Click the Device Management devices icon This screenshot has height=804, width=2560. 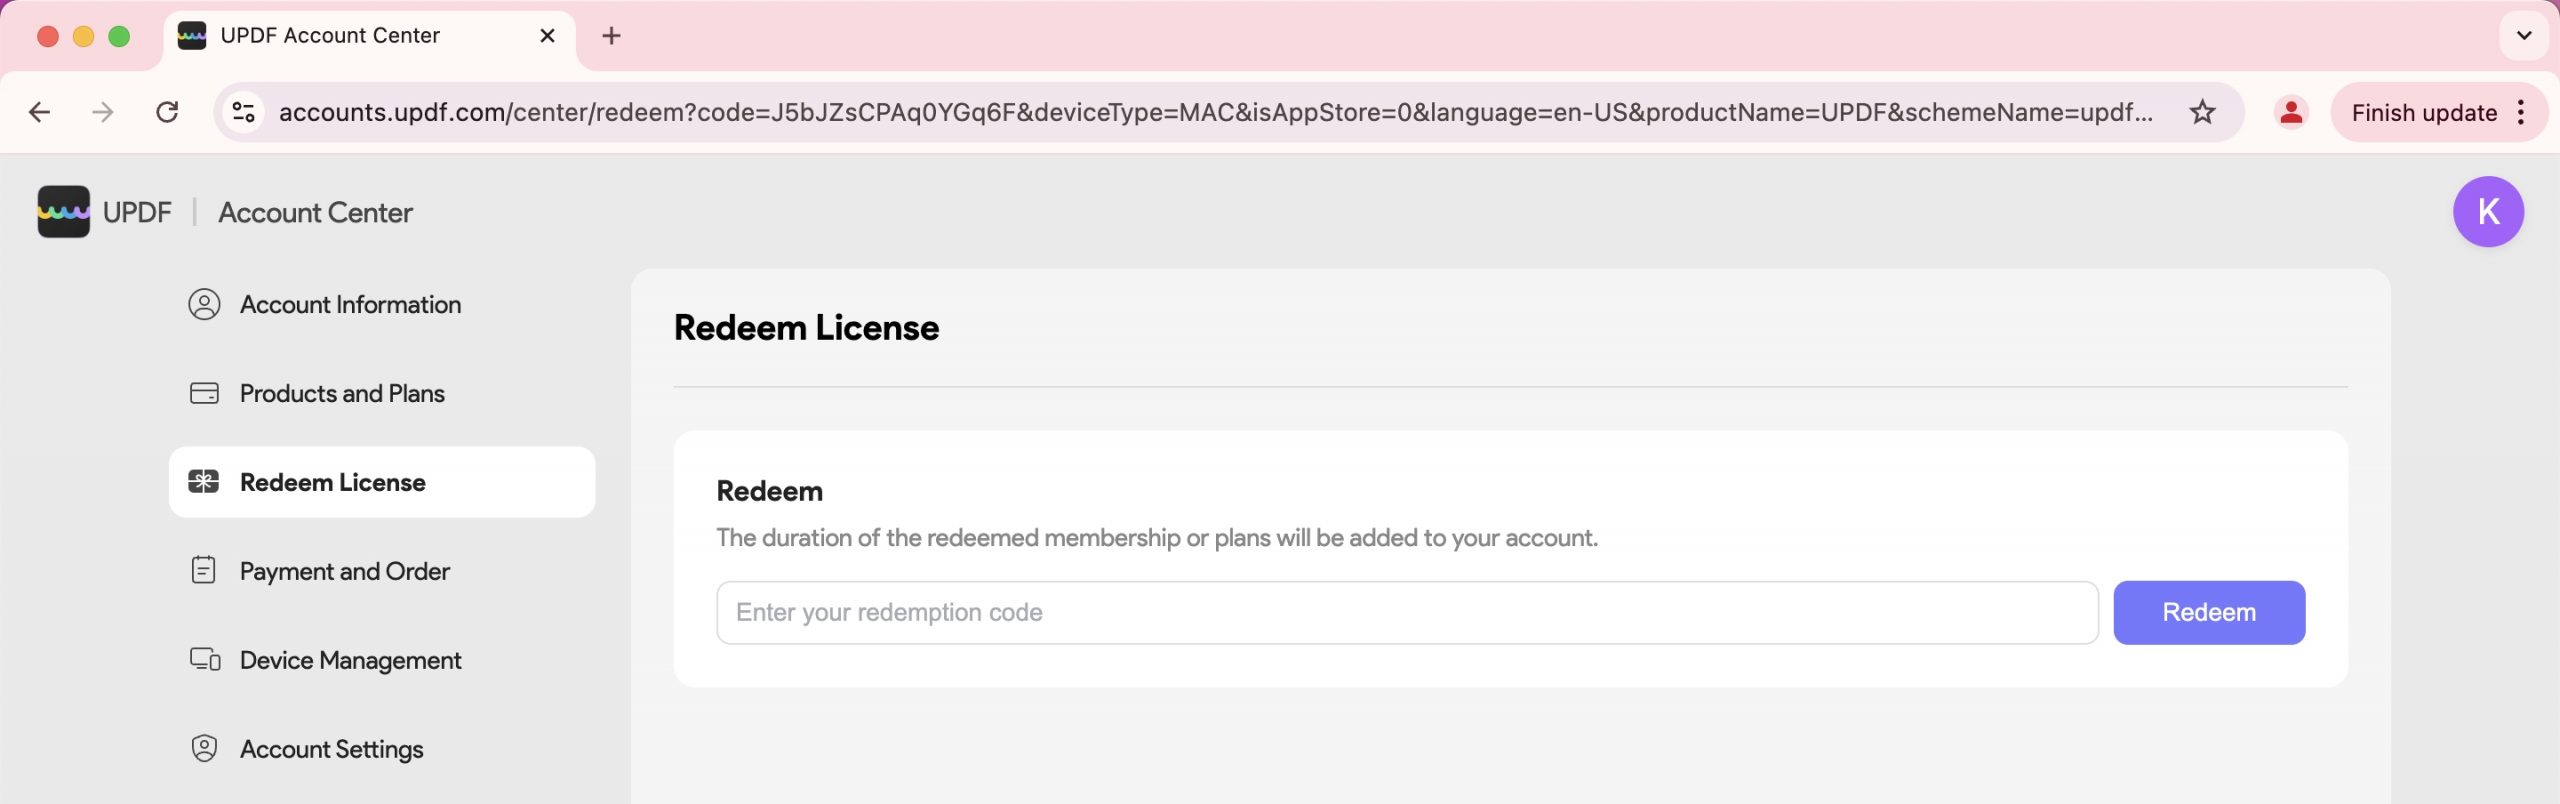tap(205, 660)
